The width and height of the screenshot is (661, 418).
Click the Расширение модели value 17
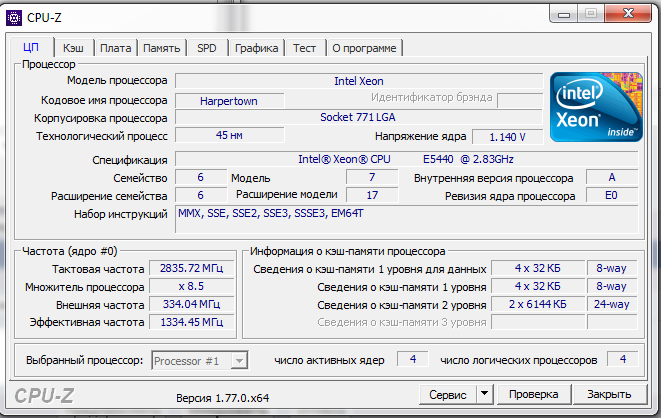click(372, 196)
